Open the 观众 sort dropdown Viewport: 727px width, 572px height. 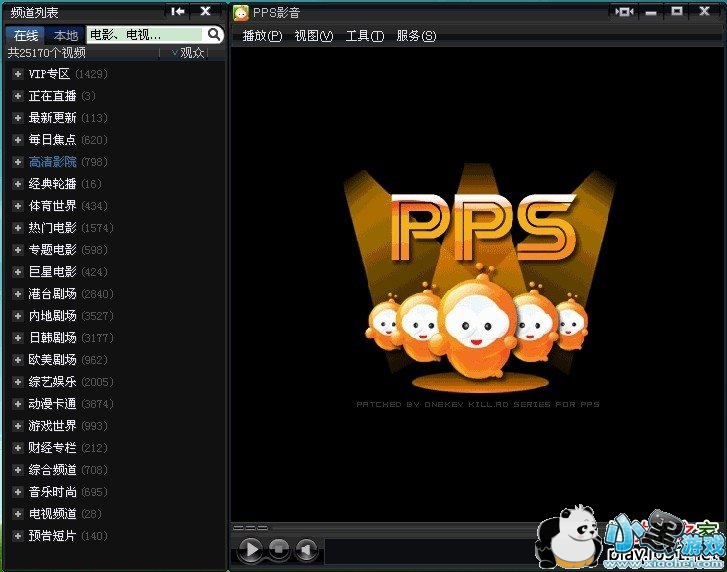pyautogui.click(x=188, y=53)
